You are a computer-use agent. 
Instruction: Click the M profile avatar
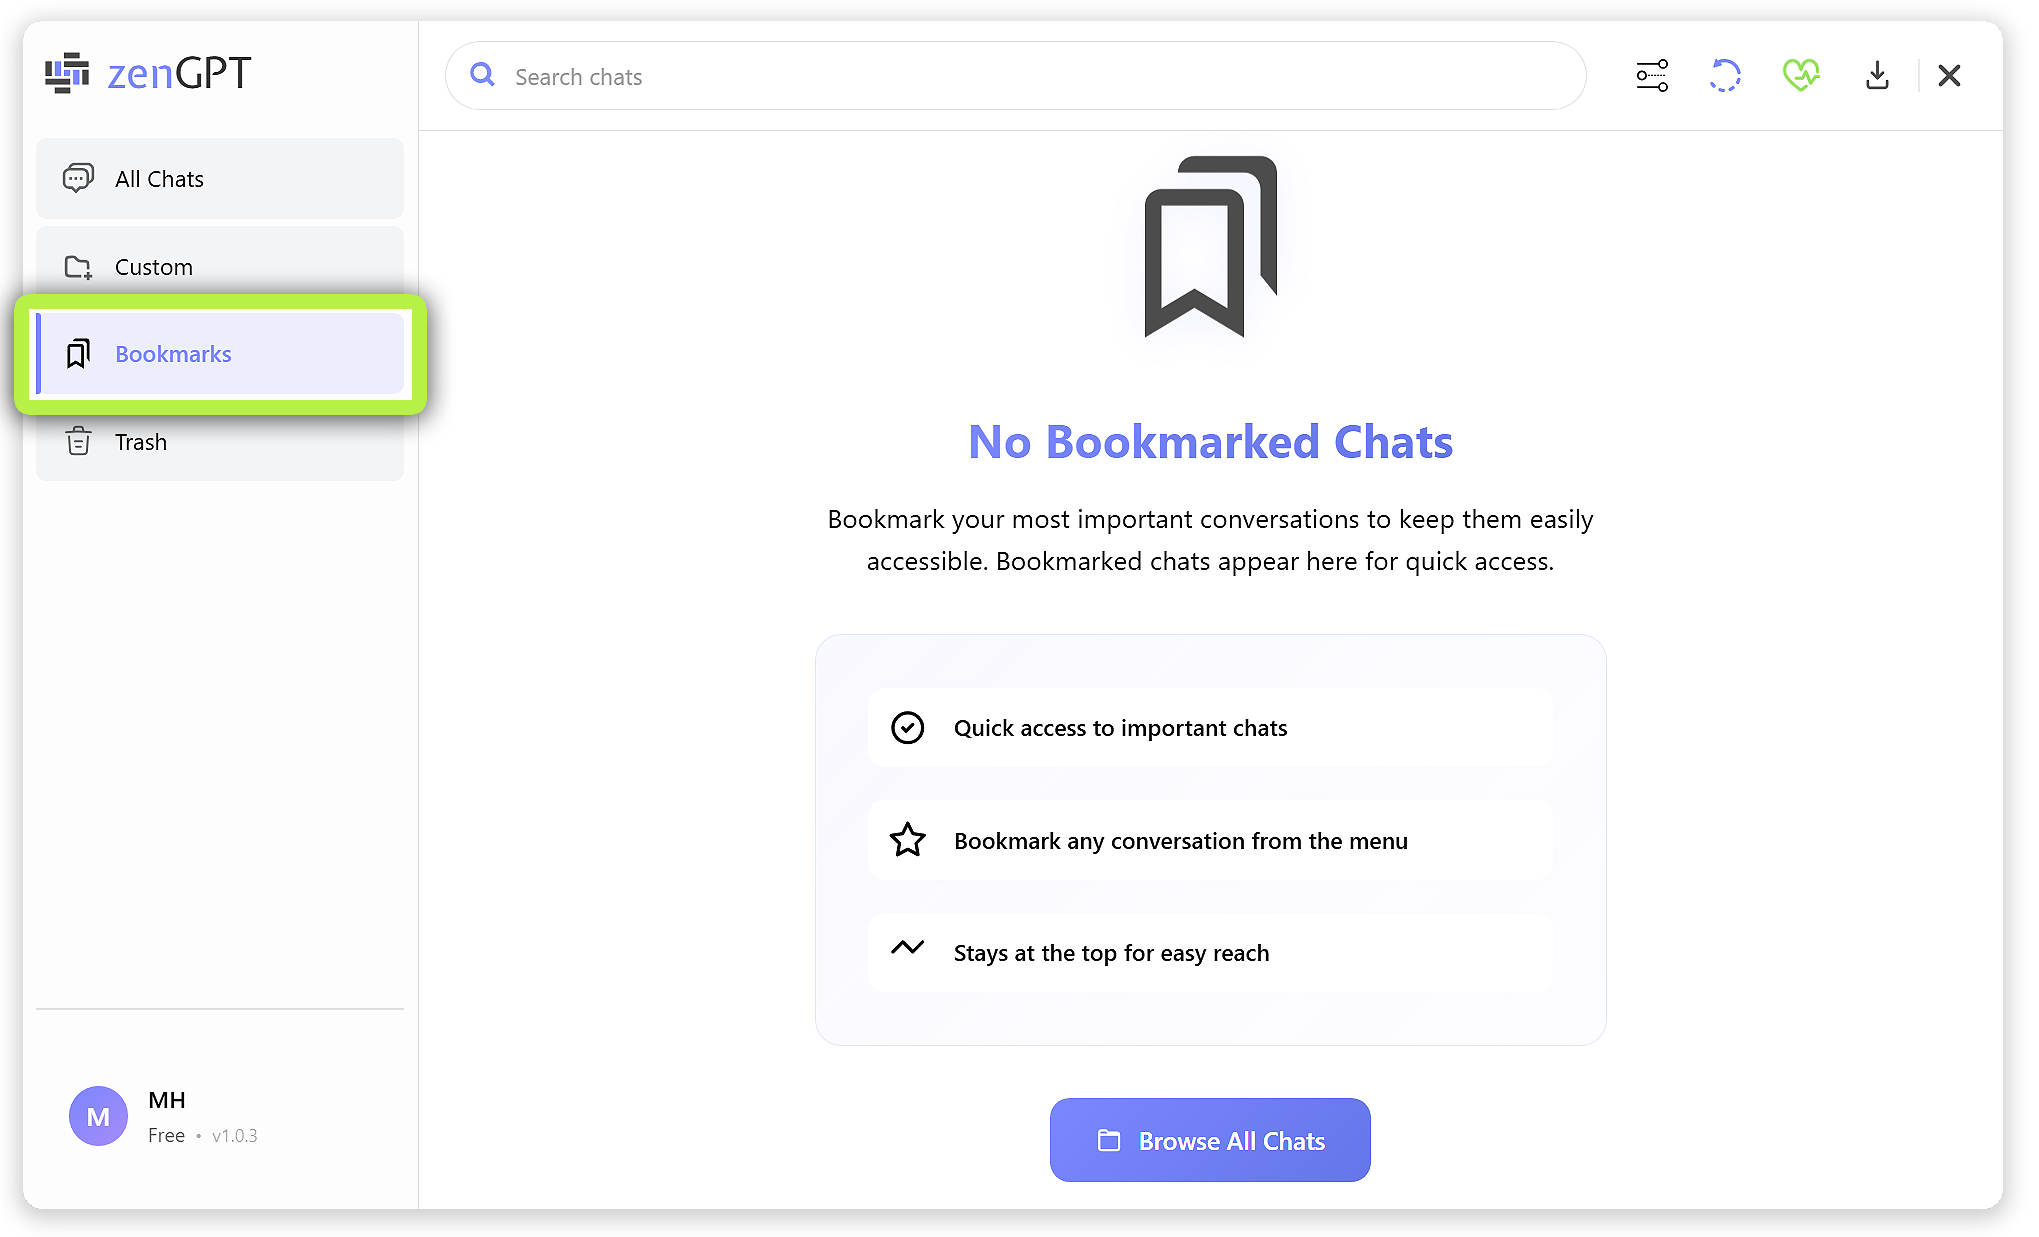coord(98,1116)
